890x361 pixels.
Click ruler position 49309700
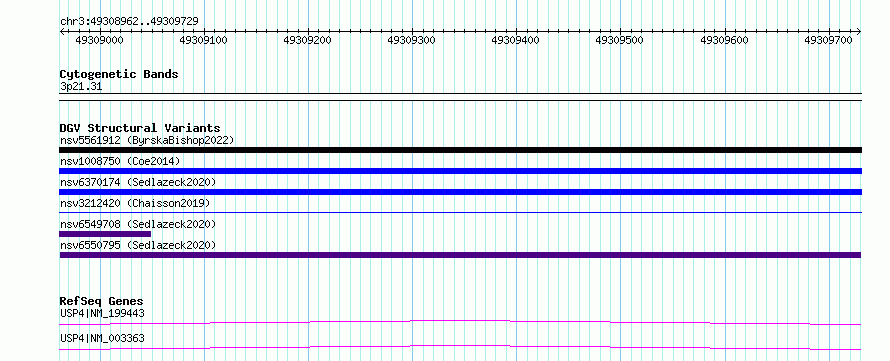(x=829, y=40)
